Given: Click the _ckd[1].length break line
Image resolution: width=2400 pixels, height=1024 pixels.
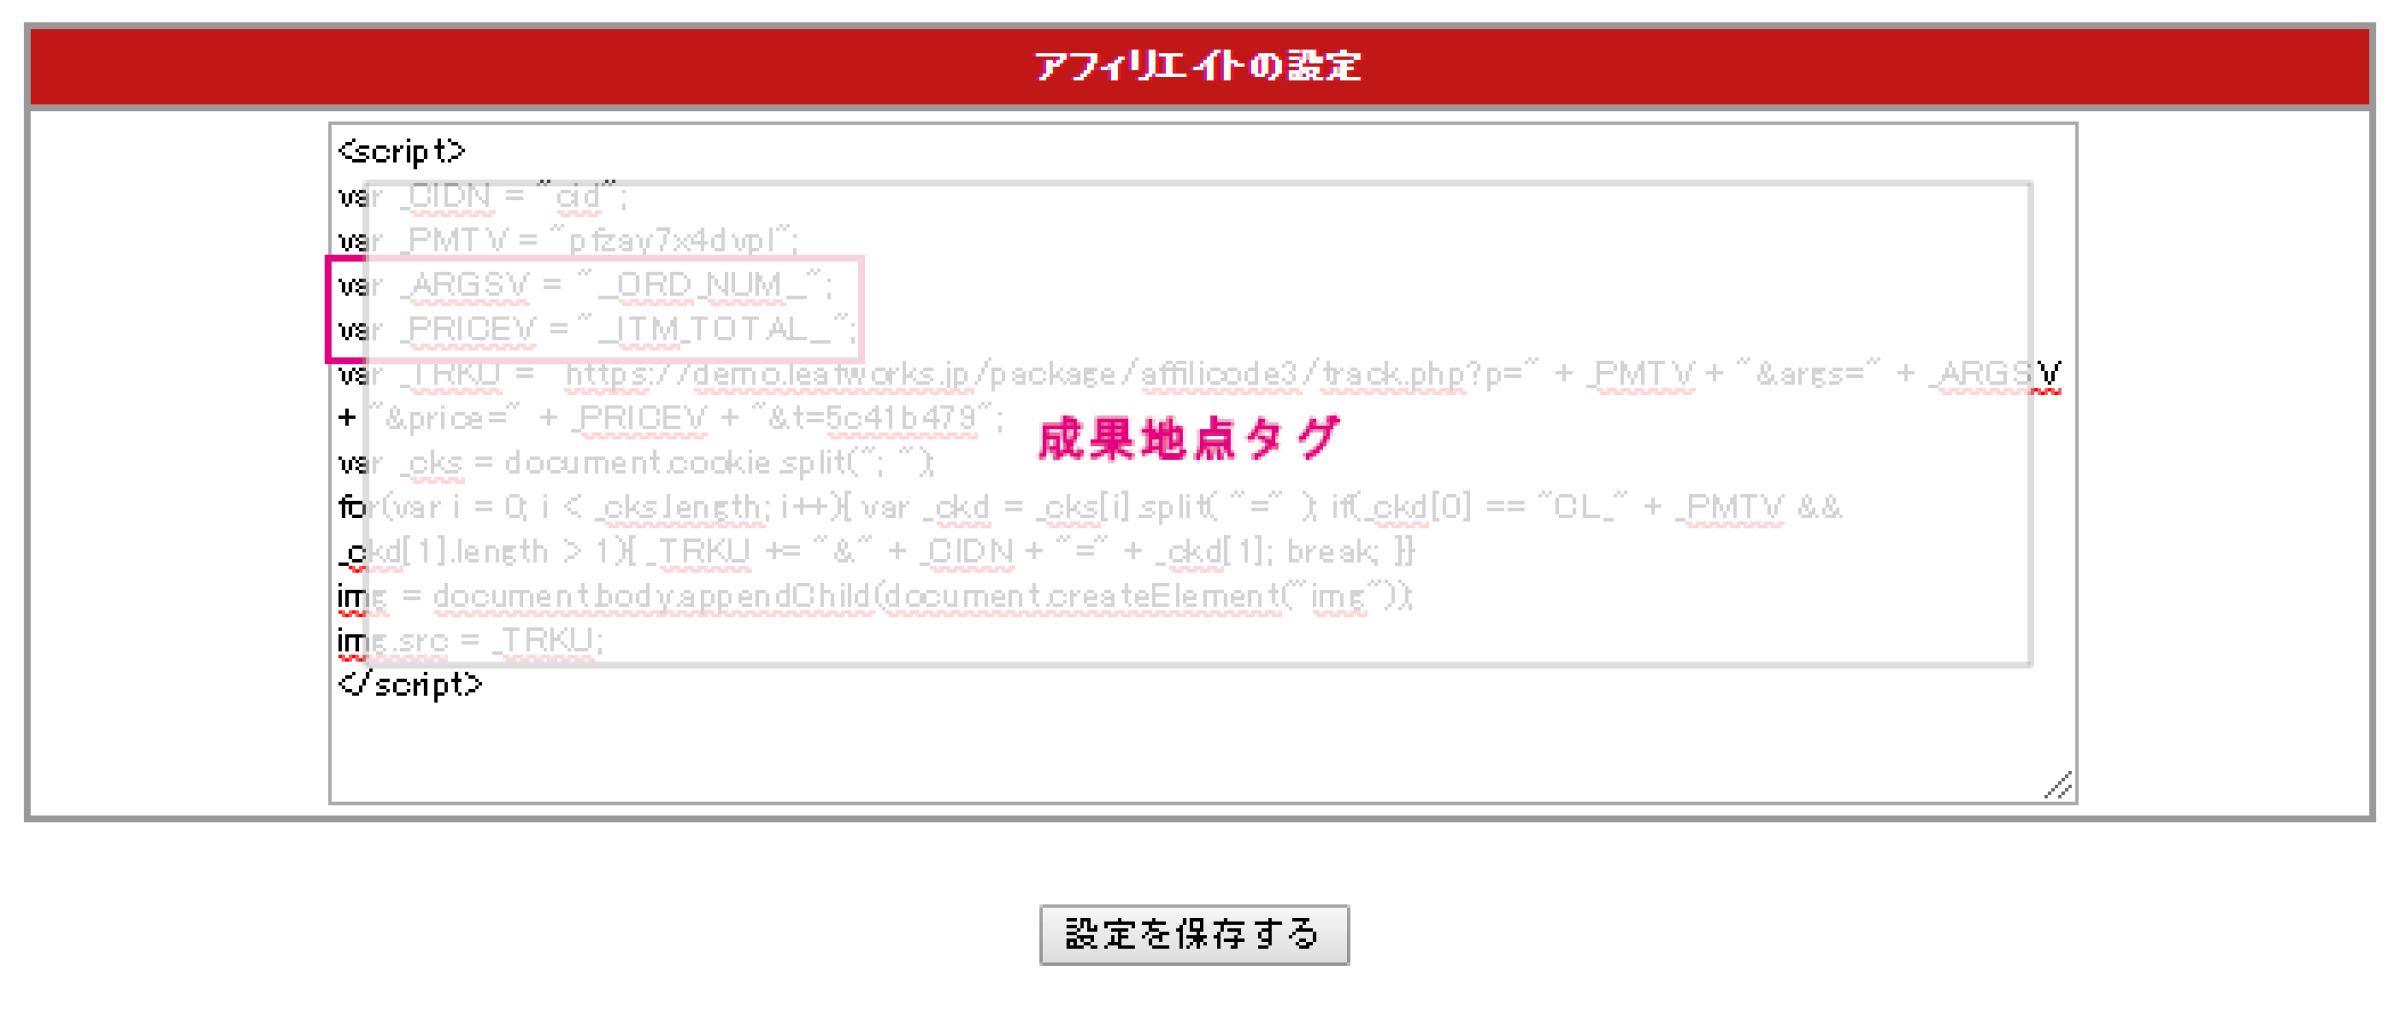Looking at the screenshot, I should coord(877,551).
